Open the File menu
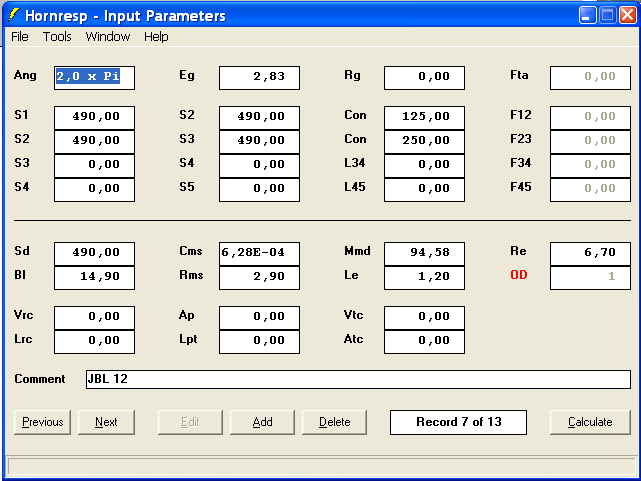This screenshot has width=641, height=481. coord(20,37)
